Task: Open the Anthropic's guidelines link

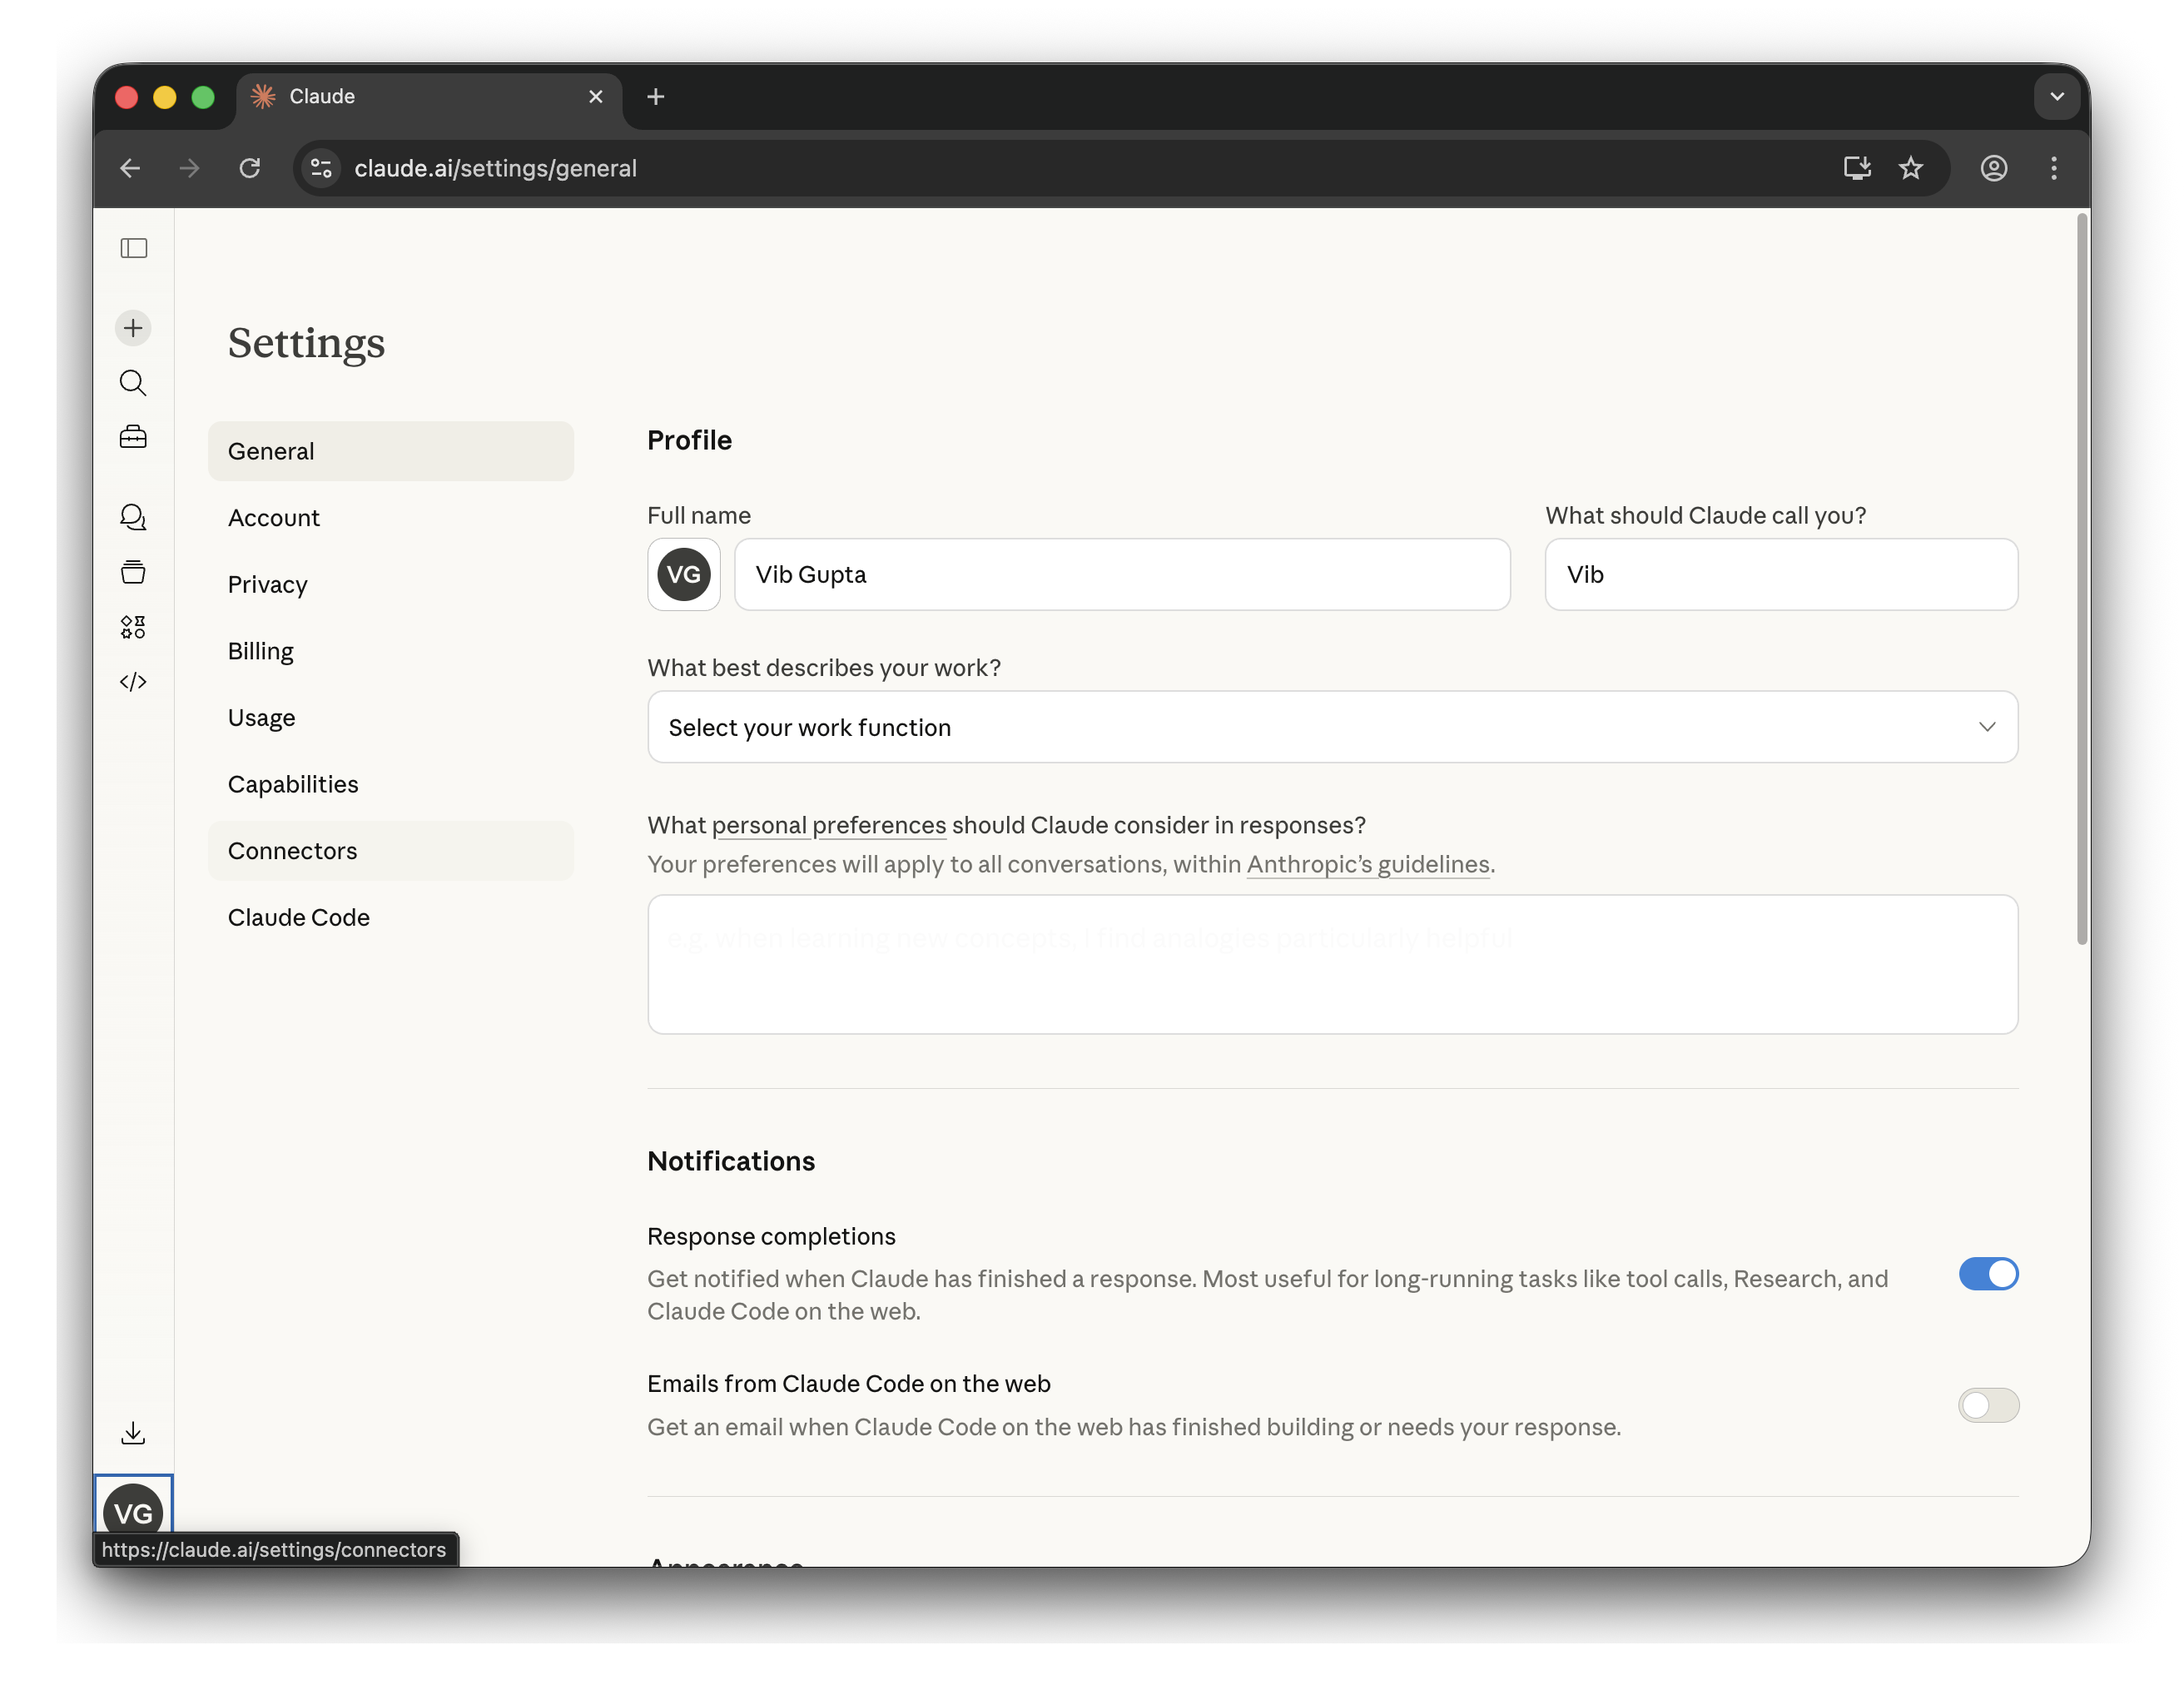Action: 1367,864
